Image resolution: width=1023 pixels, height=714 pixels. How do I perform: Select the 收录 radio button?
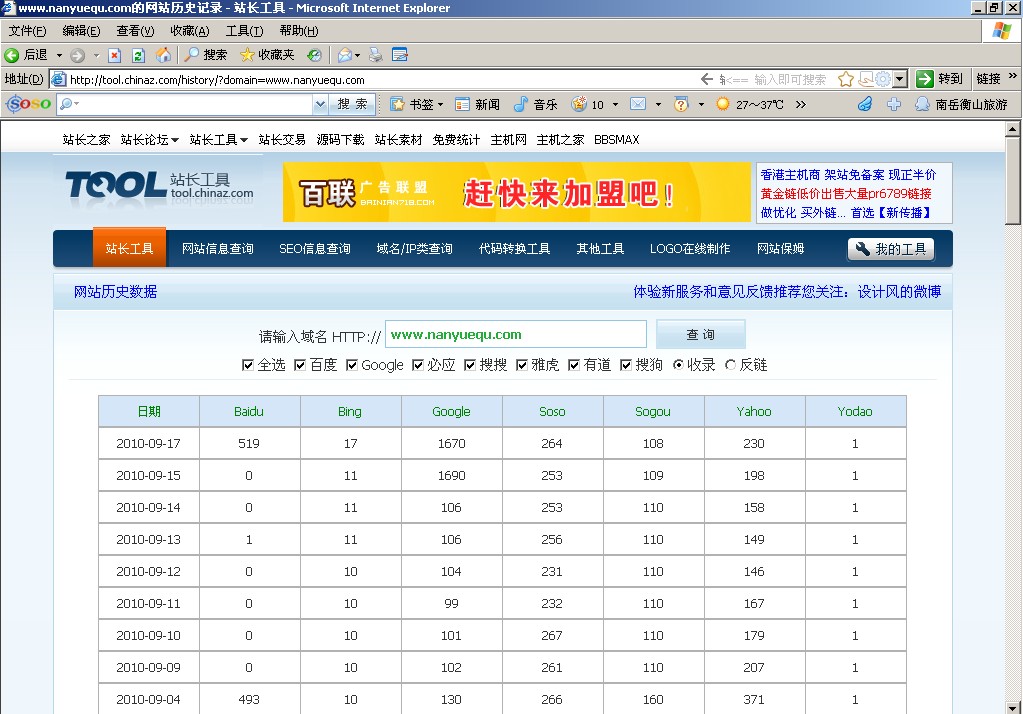pos(678,365)
